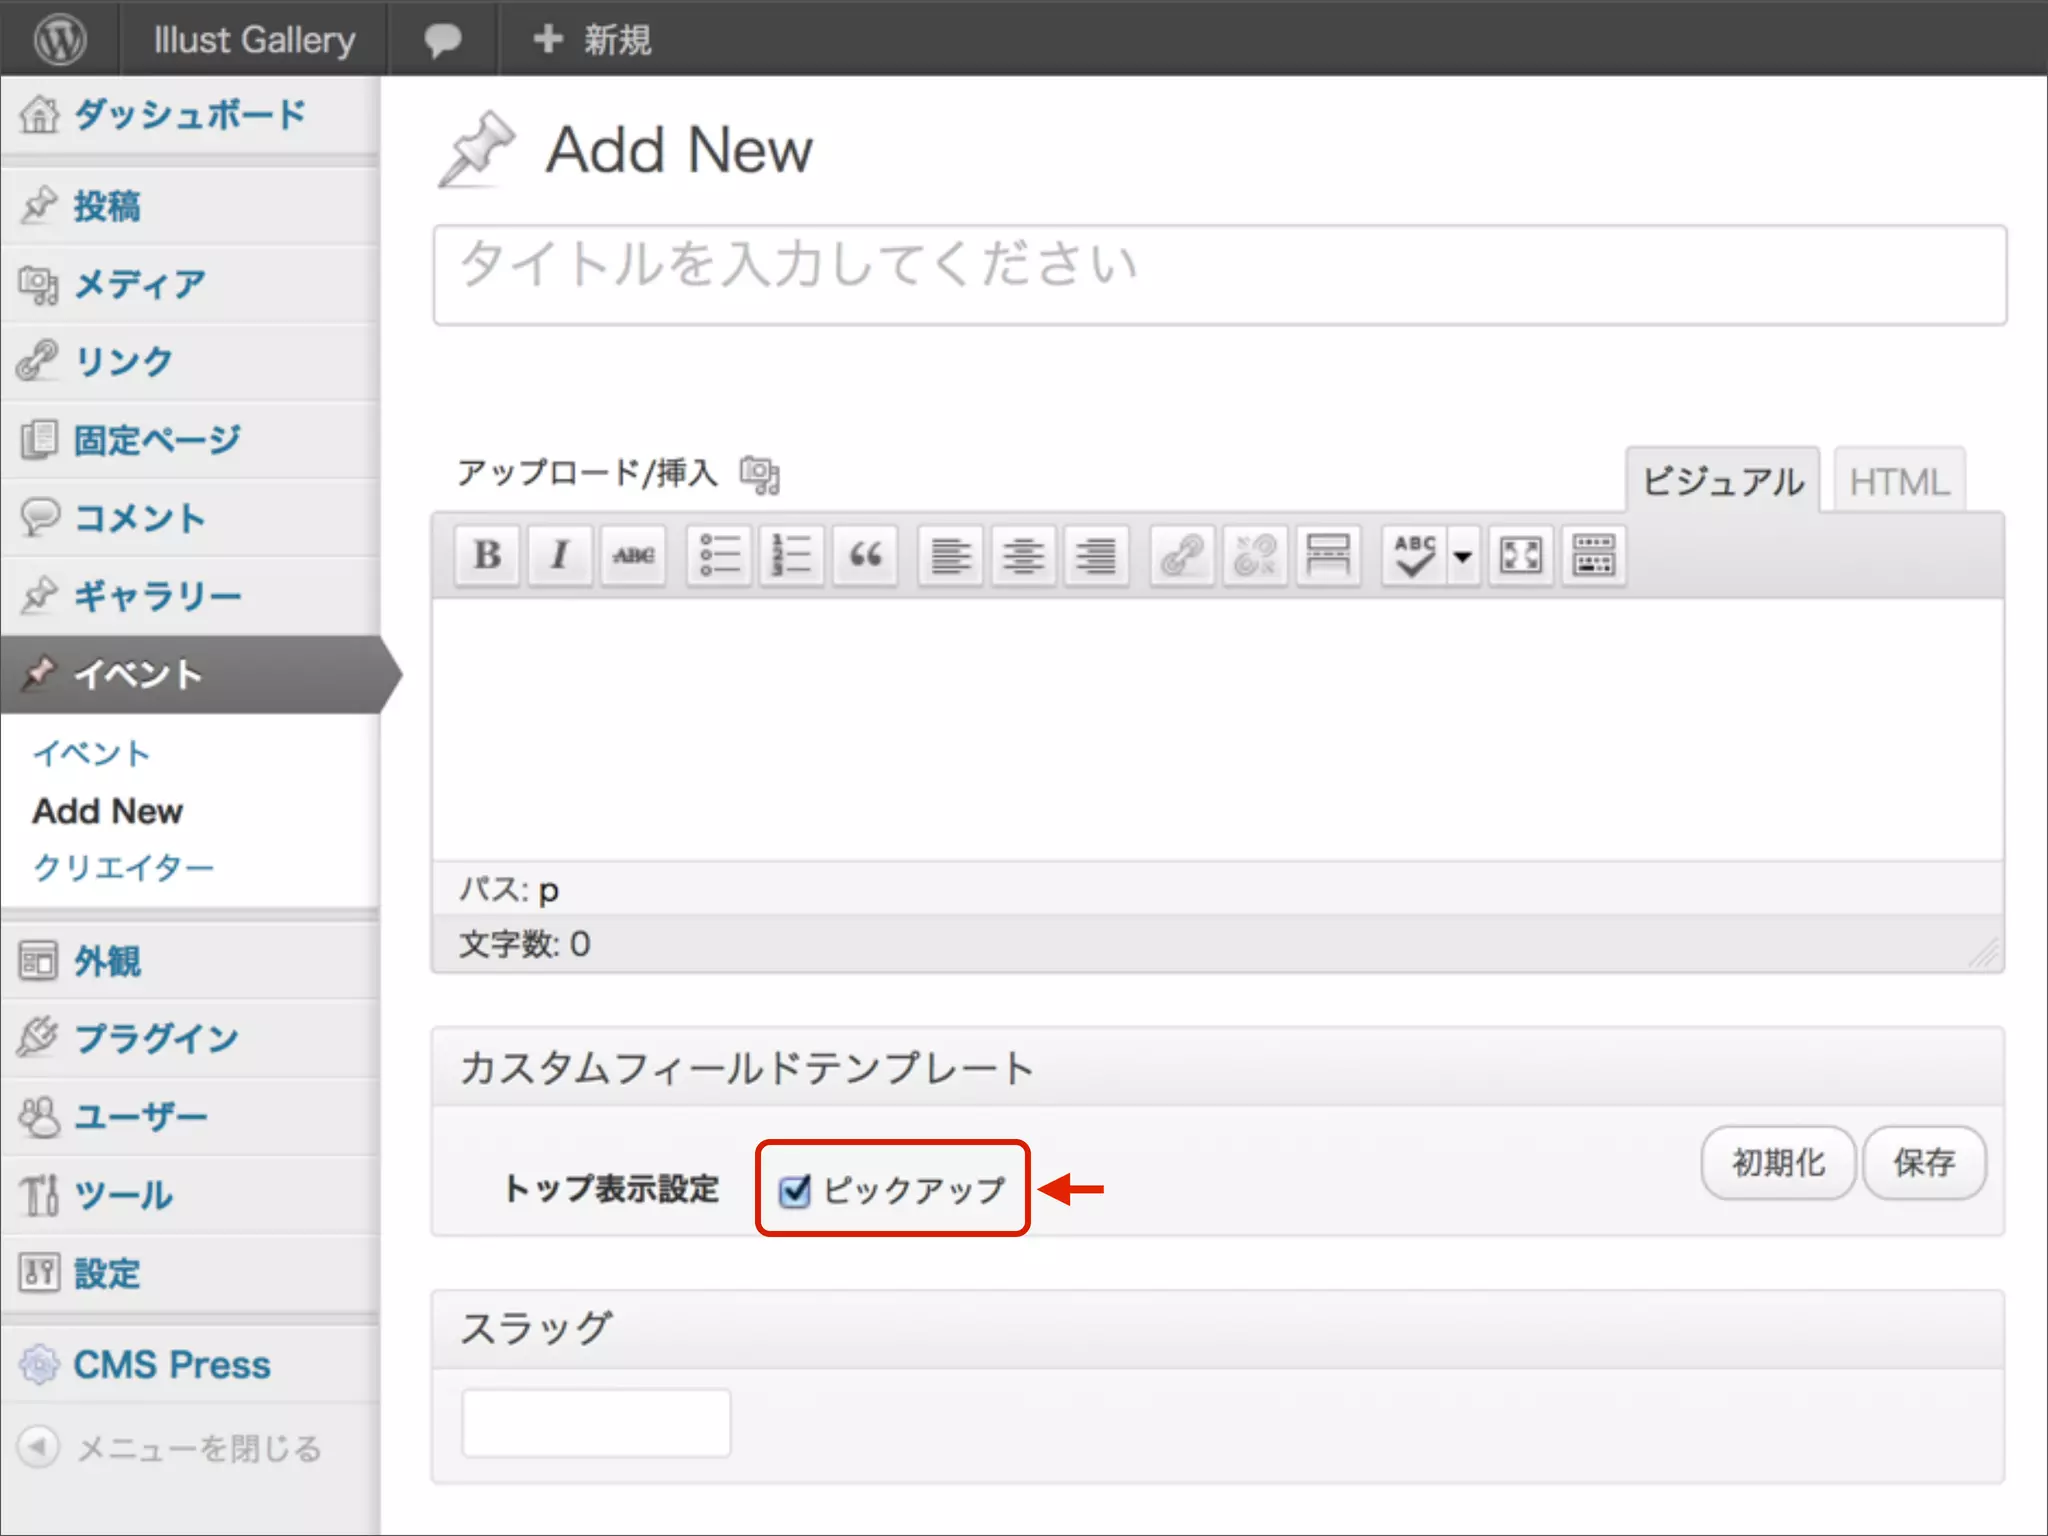
Task: Click the strikethrough ABC icon
Action: click(633, 555)
